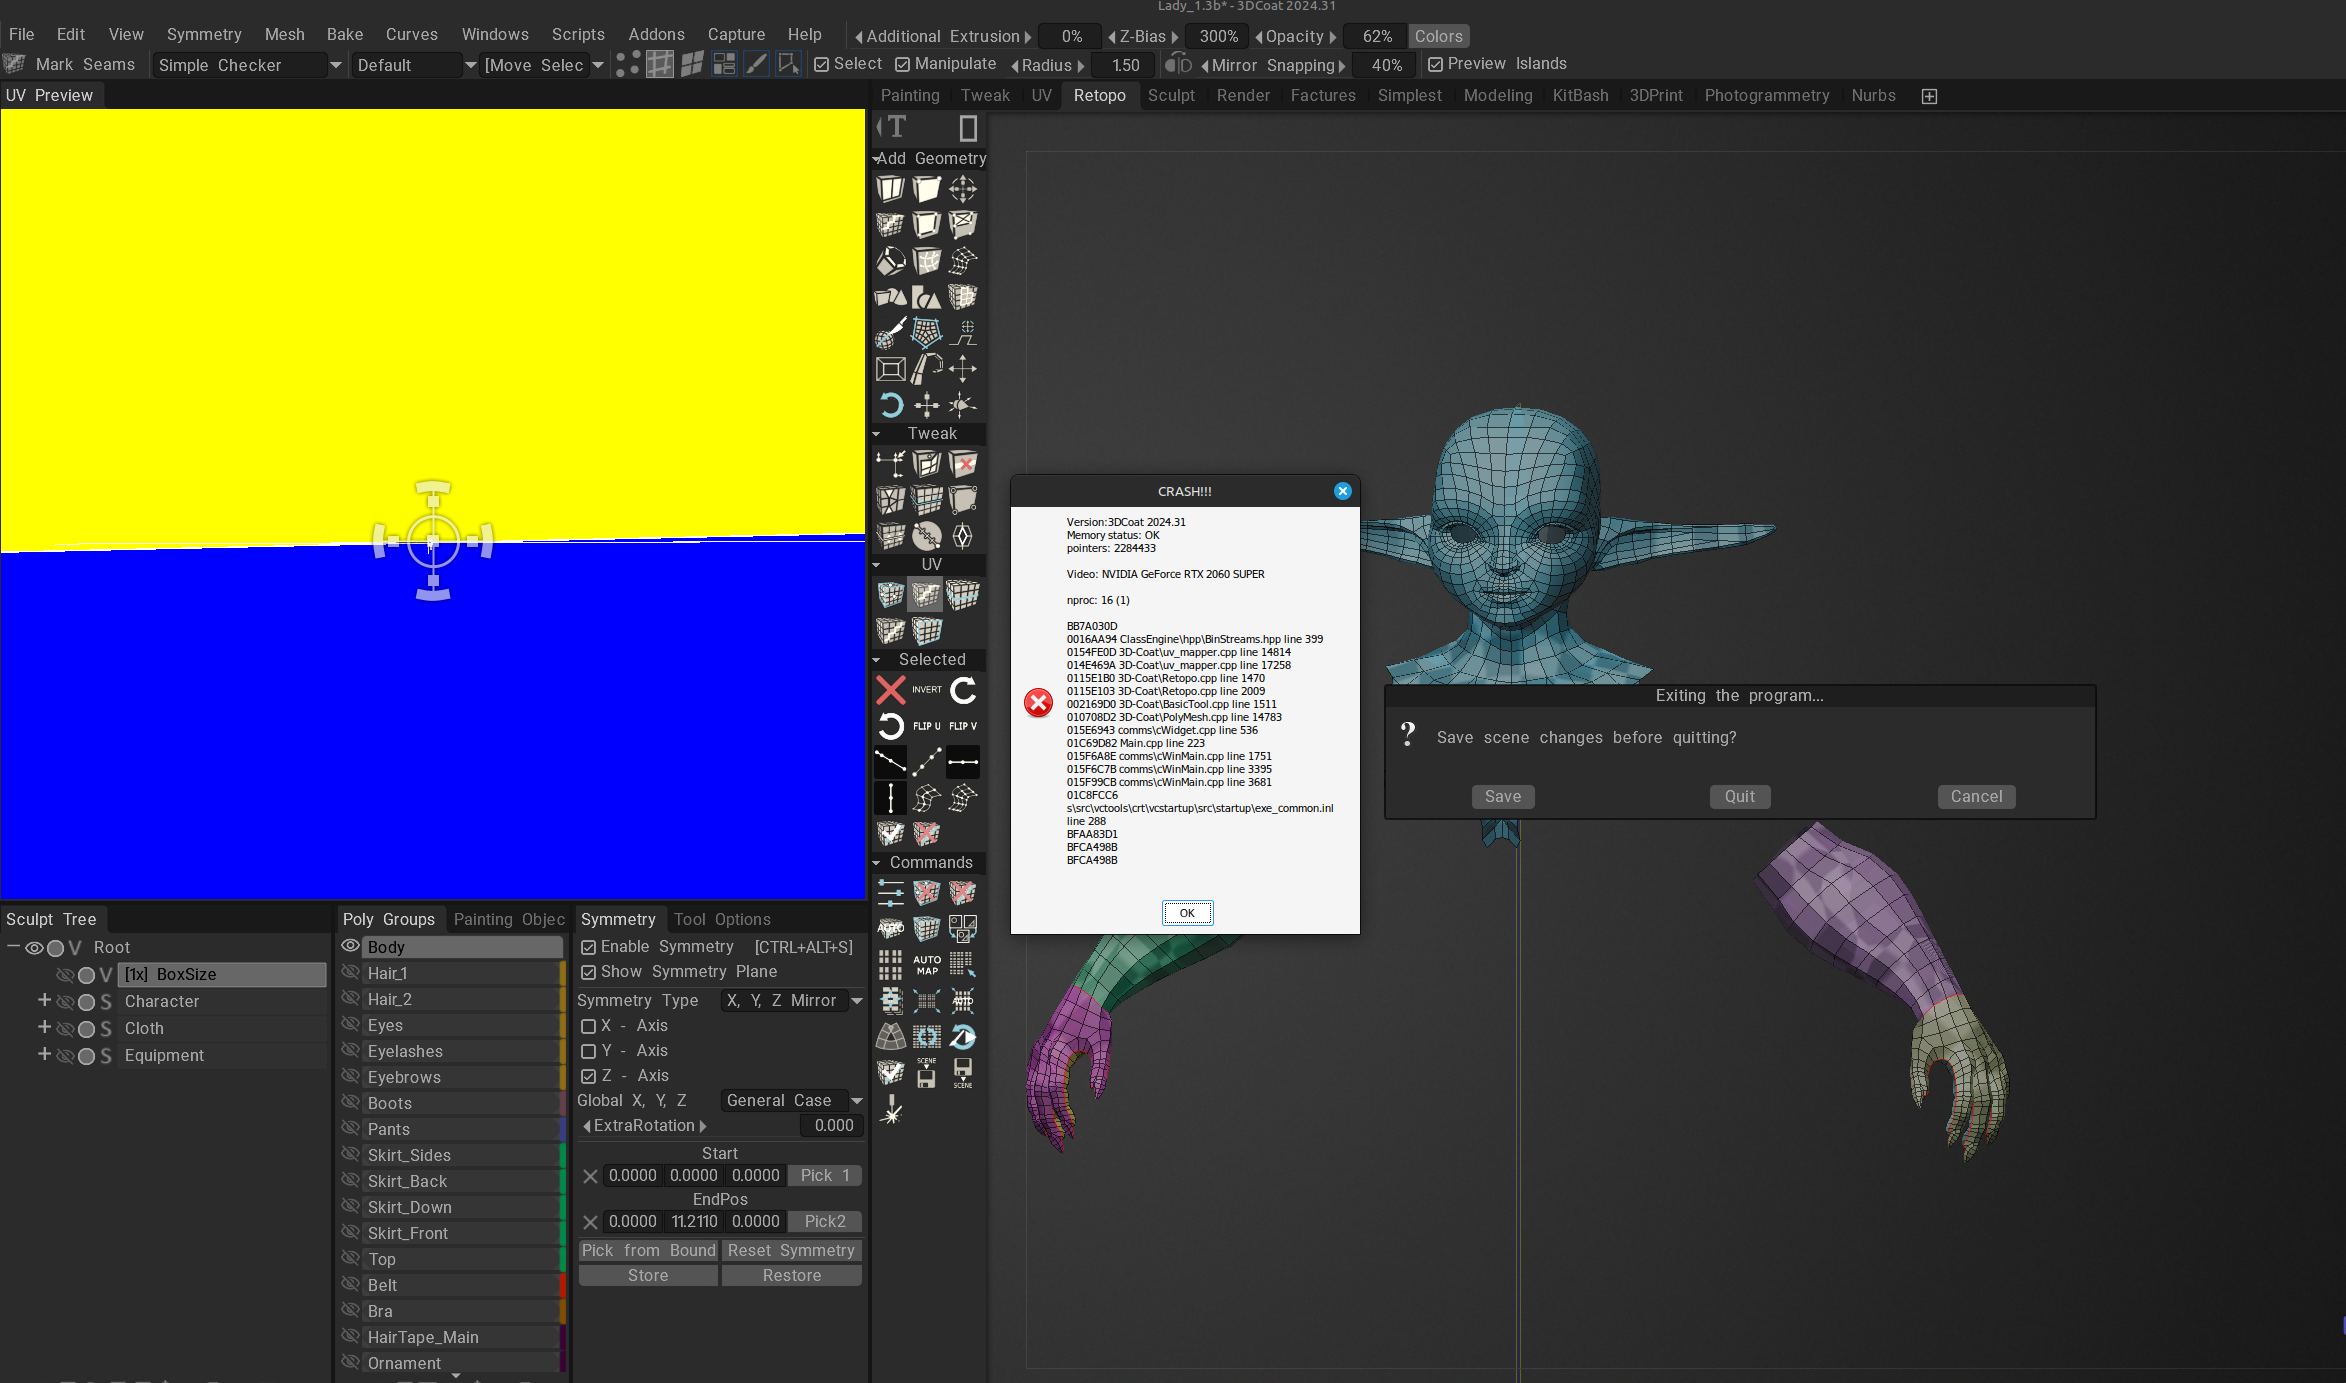Click the FLIP V icon
This screenshot has height=1383, width=2346.
963,726
